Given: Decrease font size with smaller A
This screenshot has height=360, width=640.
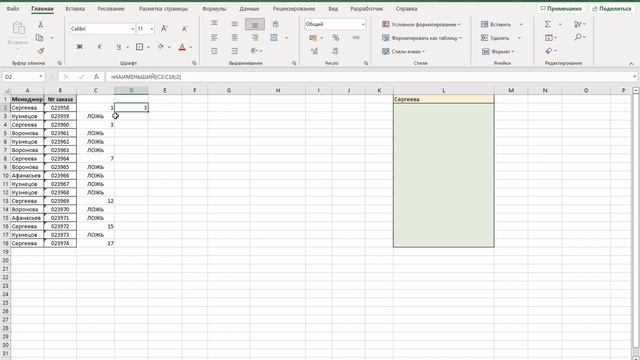Looking at the screenshot, I should (184, 29).
